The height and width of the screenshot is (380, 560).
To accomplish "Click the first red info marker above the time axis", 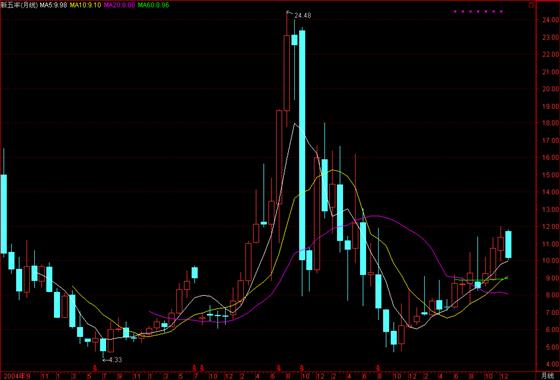I will click(x=95, y=367).
